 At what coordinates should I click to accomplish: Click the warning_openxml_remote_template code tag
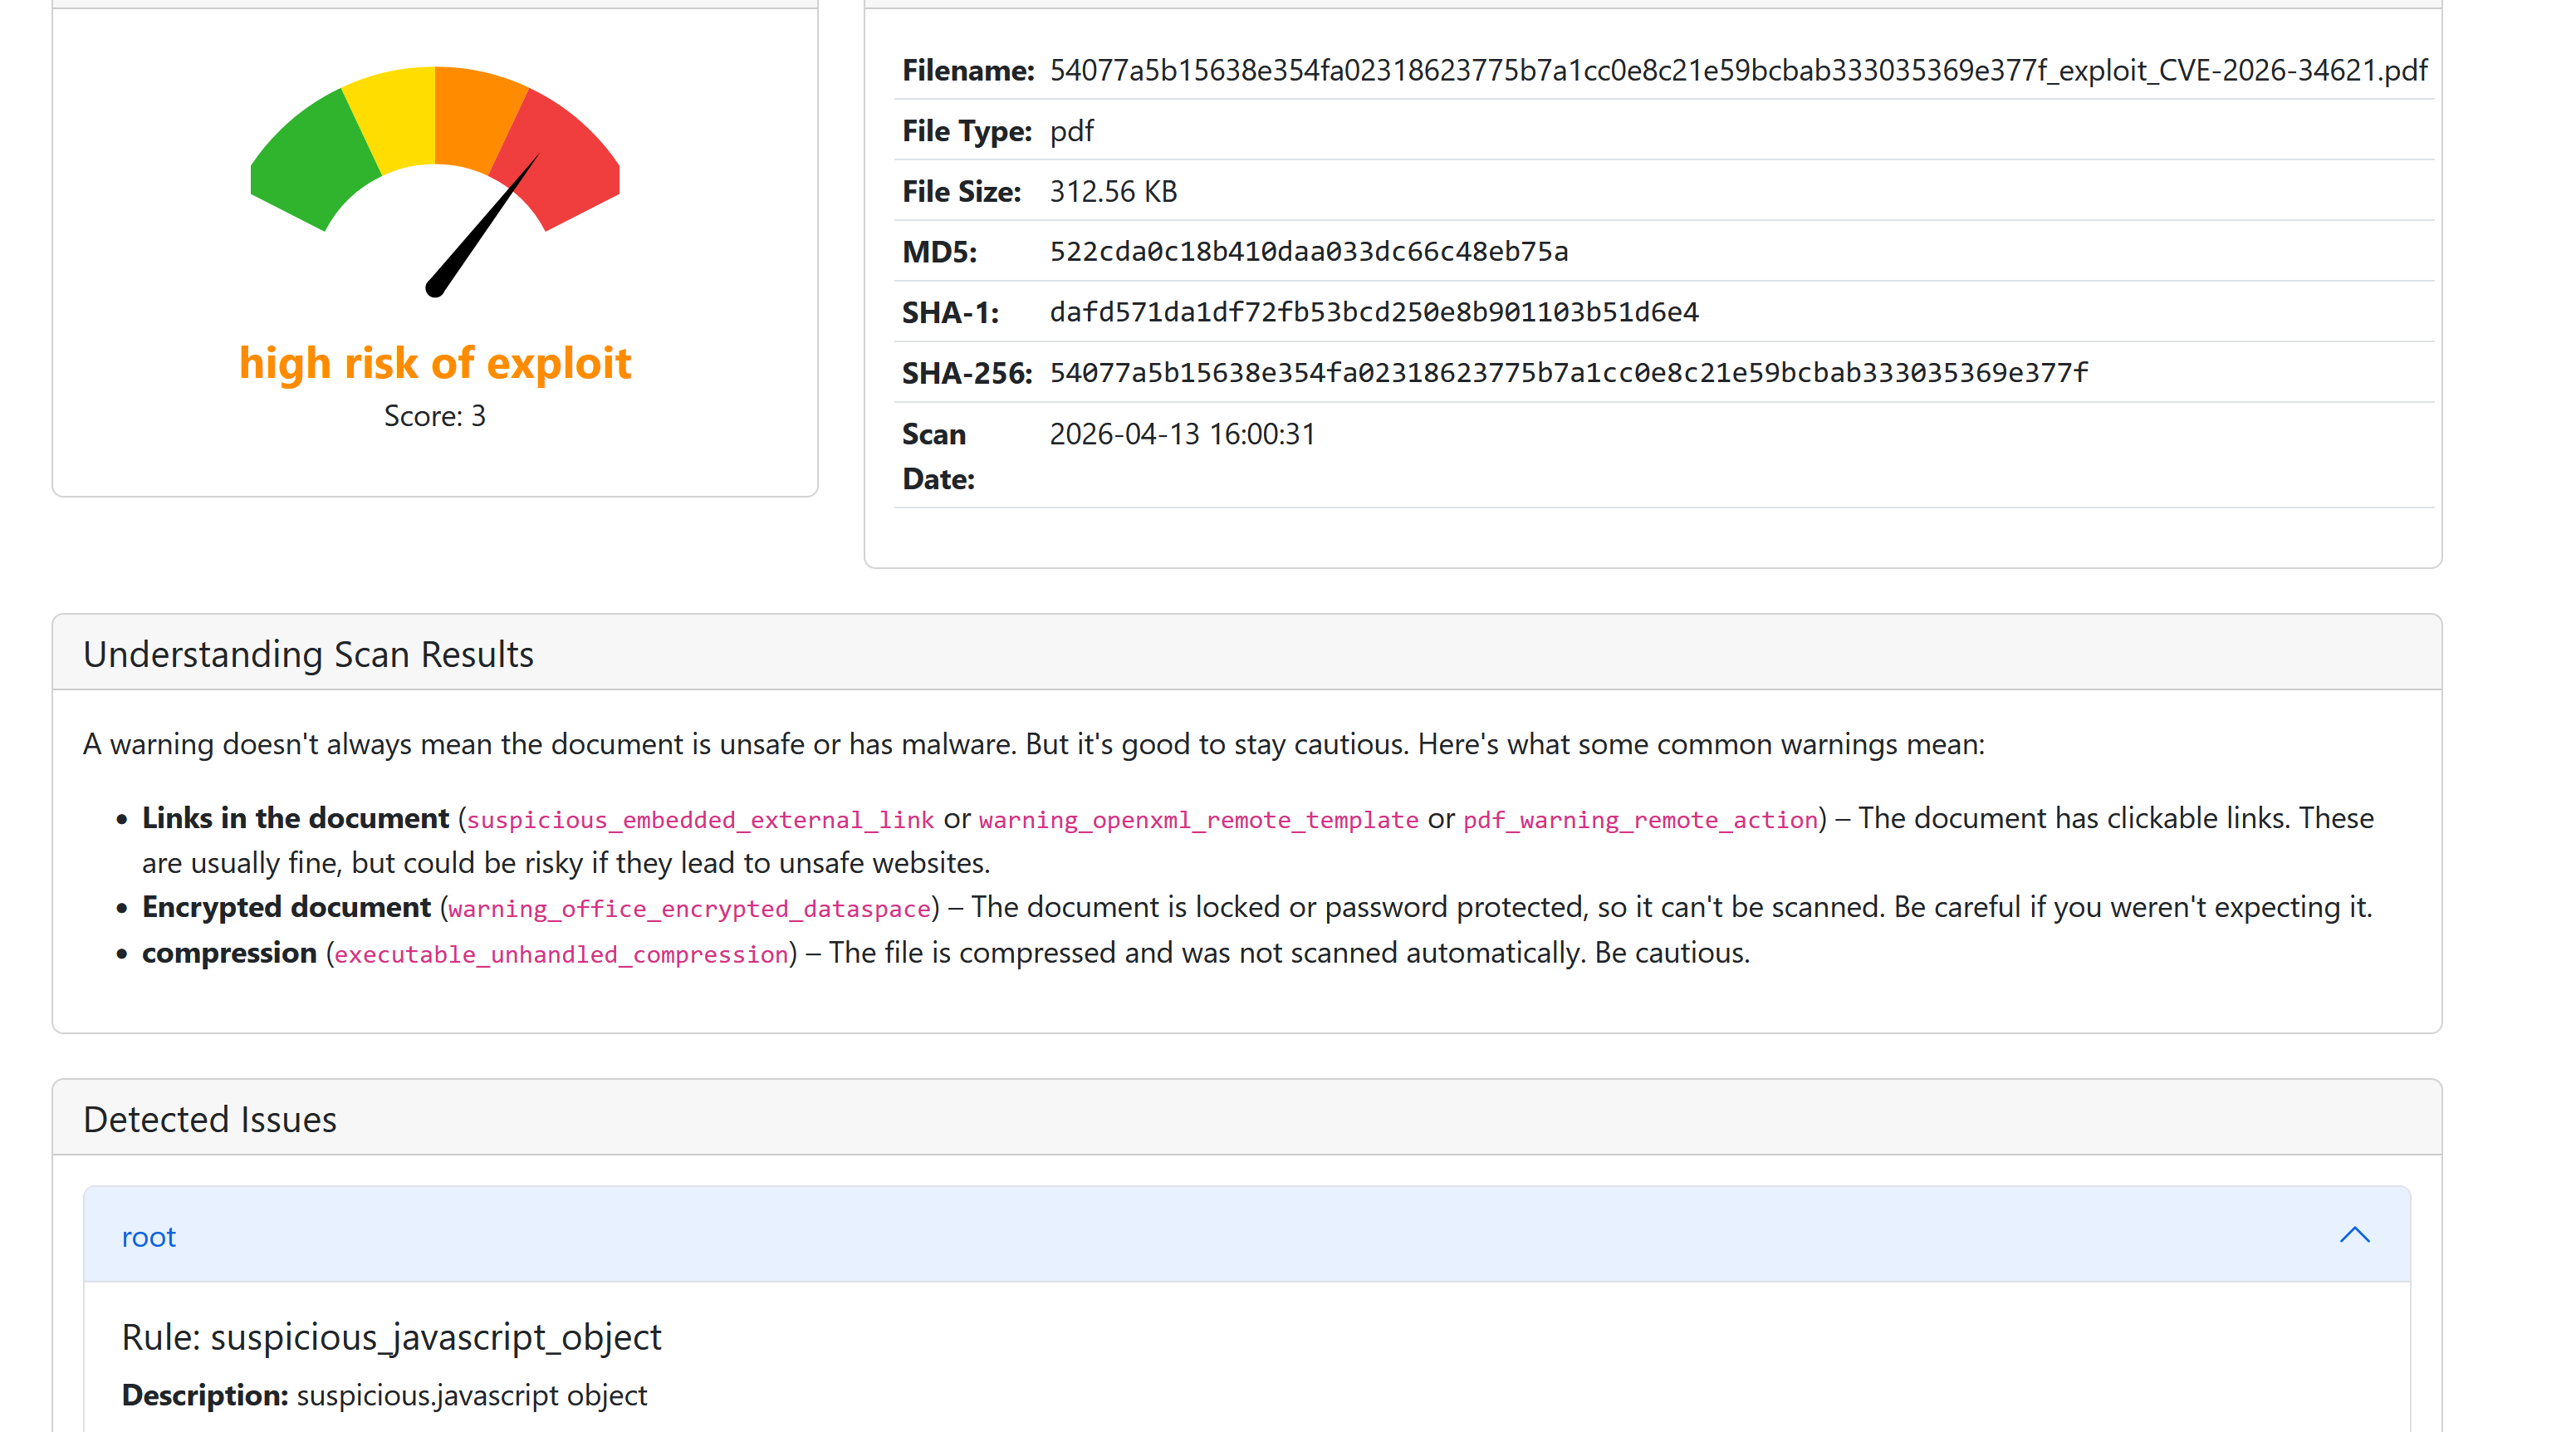(x=1198, y=820)
